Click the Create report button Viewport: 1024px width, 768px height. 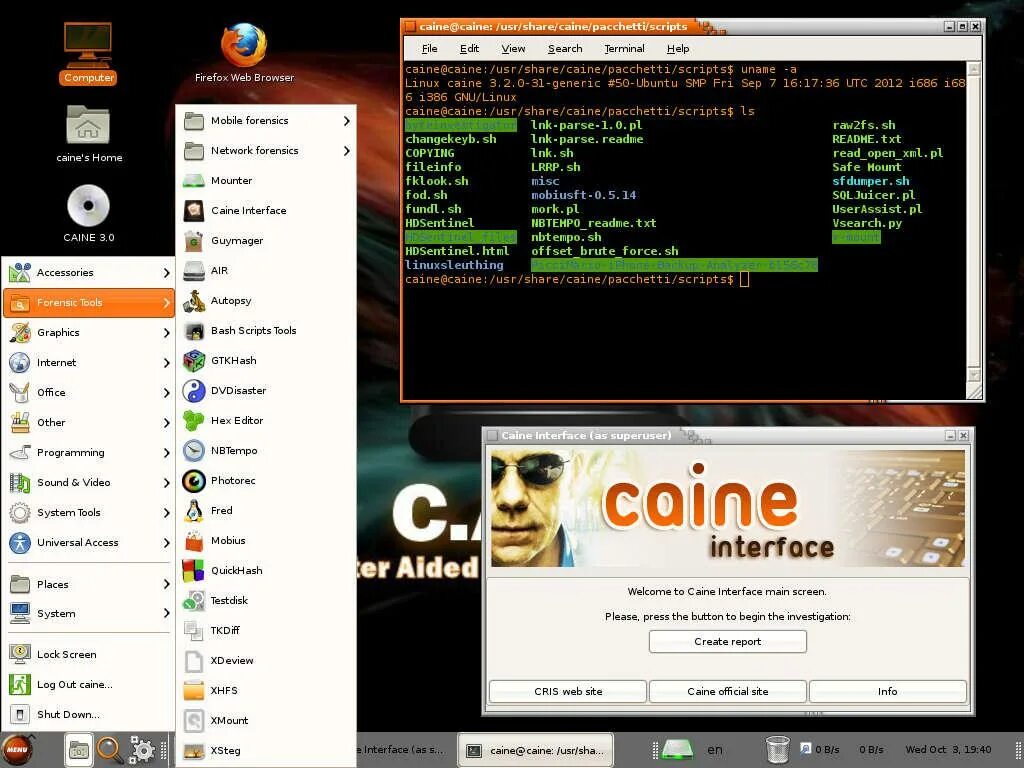click(x=728, y=641)
